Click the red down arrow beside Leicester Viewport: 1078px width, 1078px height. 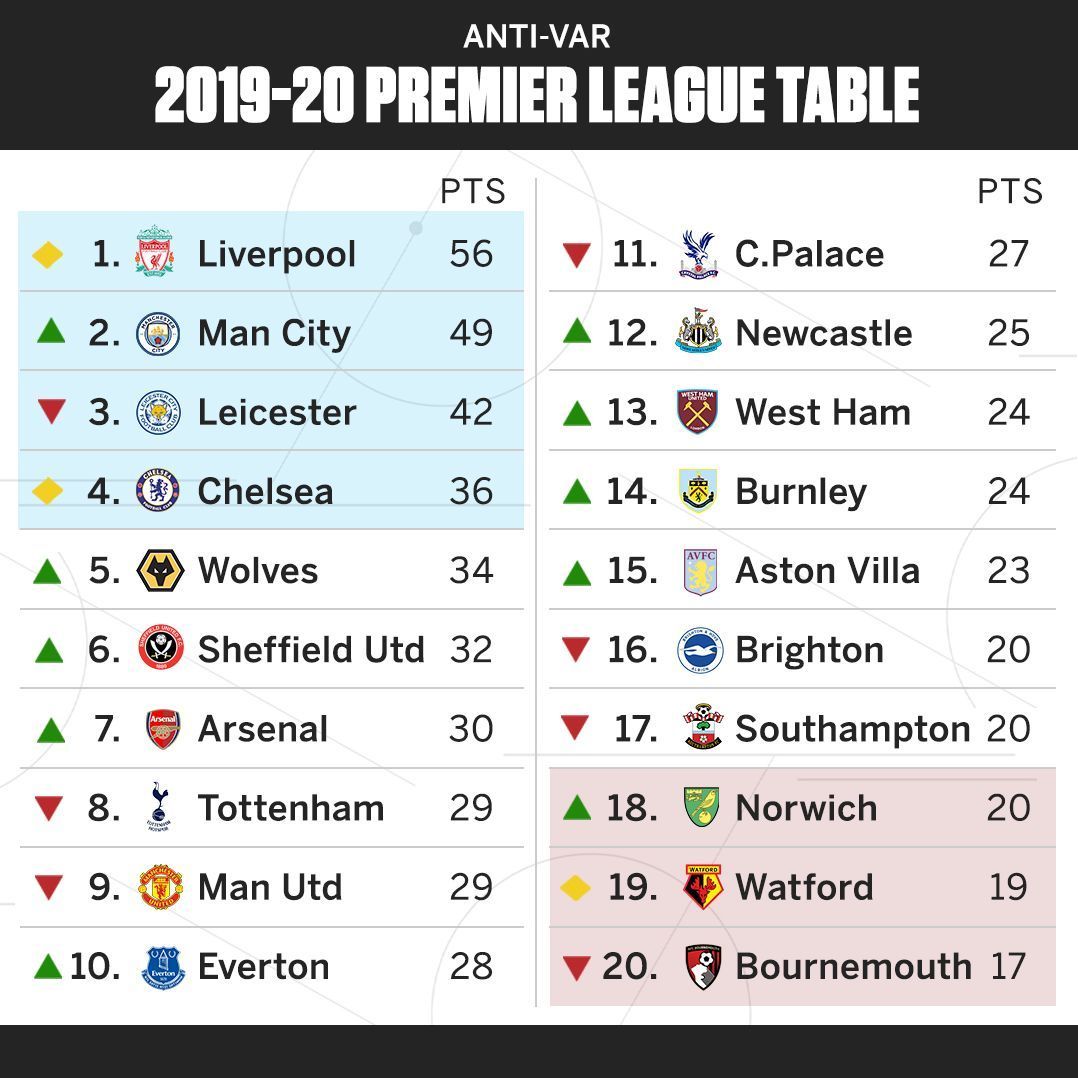click(50, 411)
